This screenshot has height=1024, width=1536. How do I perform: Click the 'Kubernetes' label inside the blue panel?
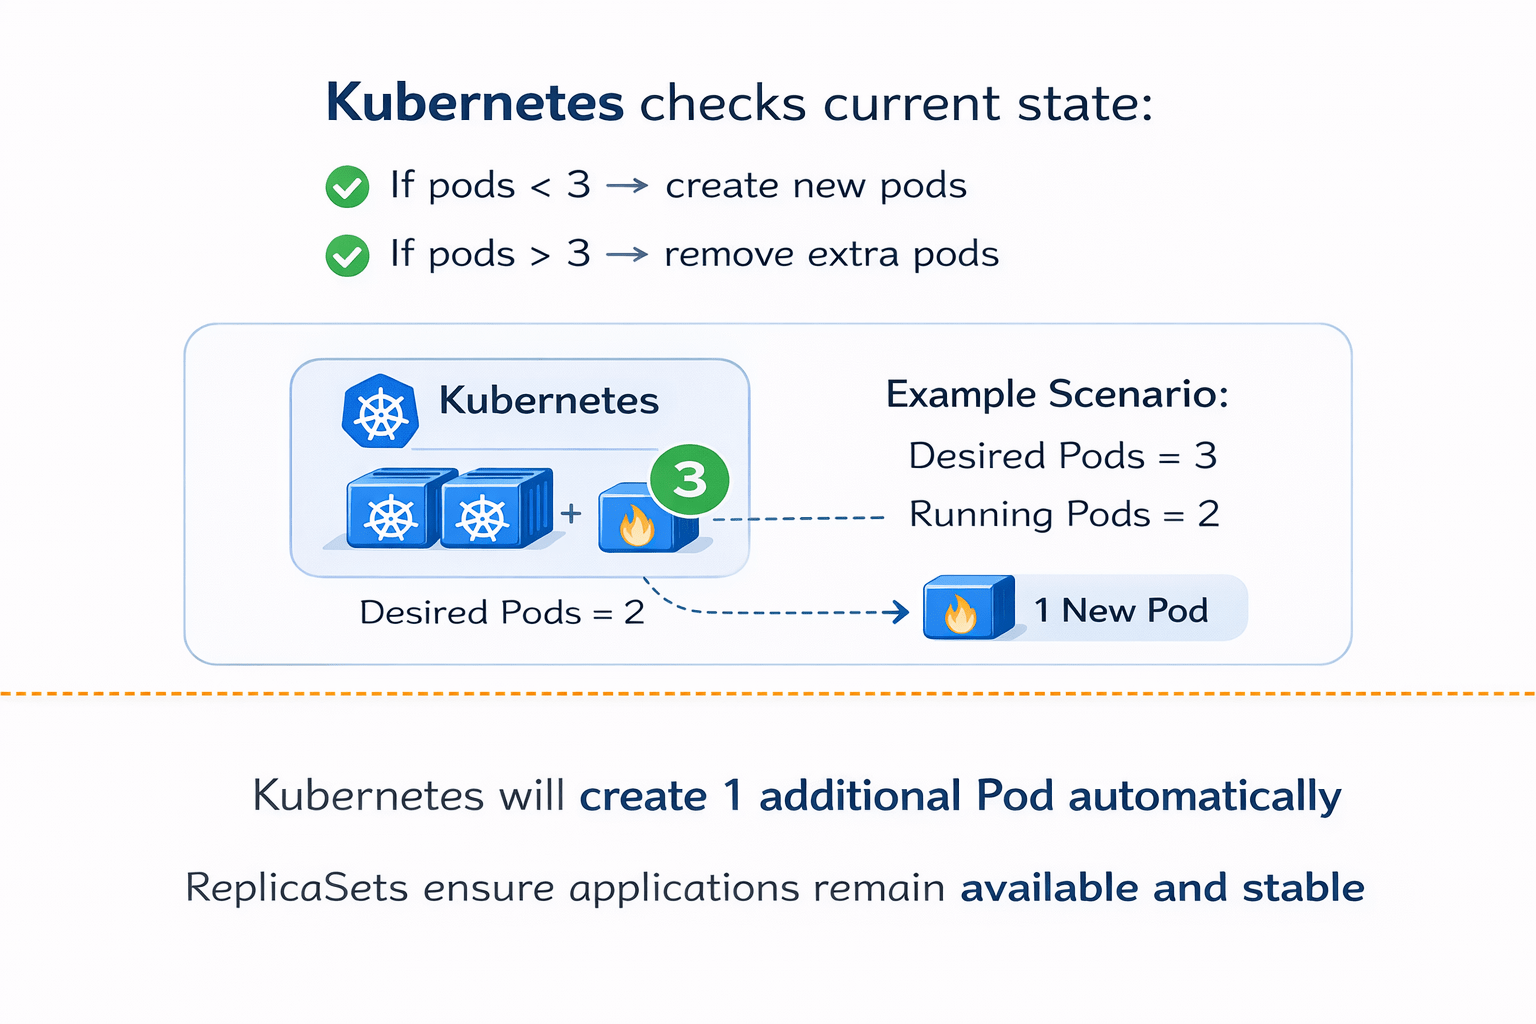pyautogui.click(x=549, y=401)
